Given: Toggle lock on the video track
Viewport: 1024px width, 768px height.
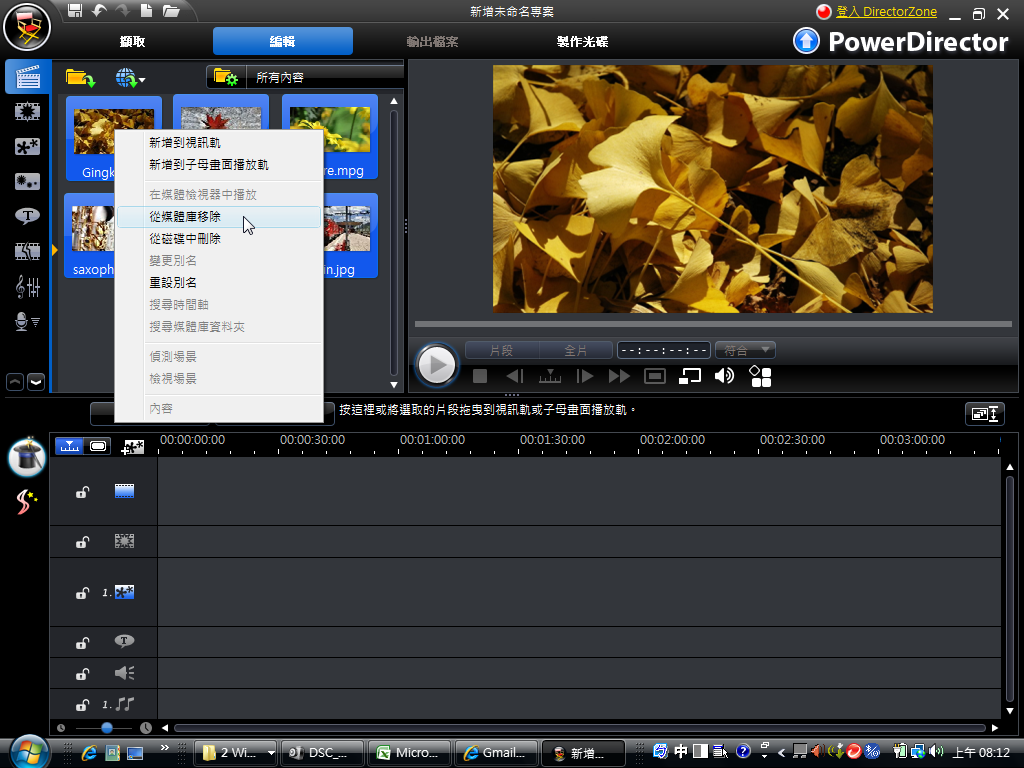Looking at the screenshot, I should [83, 492].
